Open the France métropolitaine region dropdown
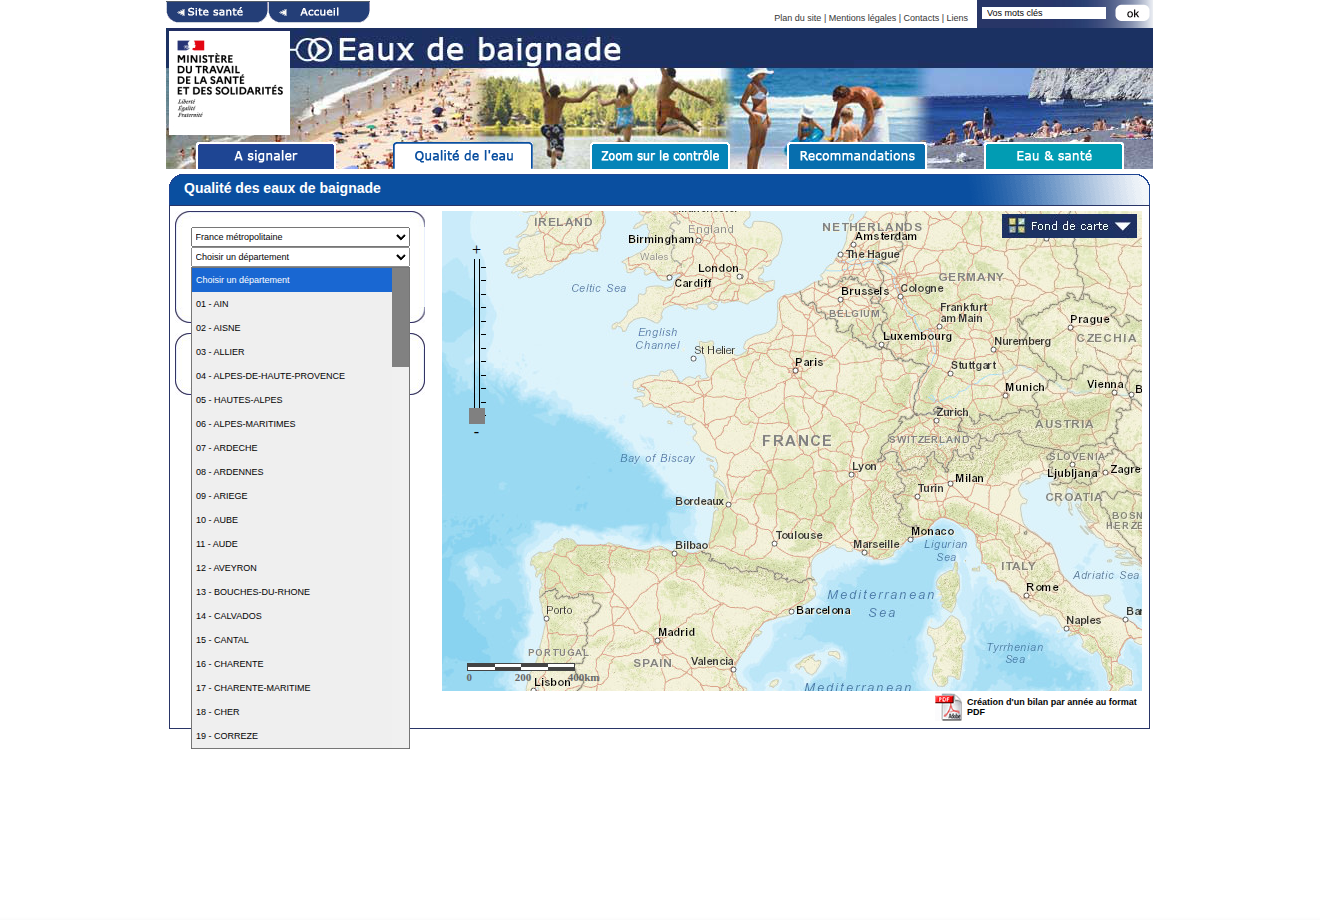The image size is (1320, 920). click(300, 237)
